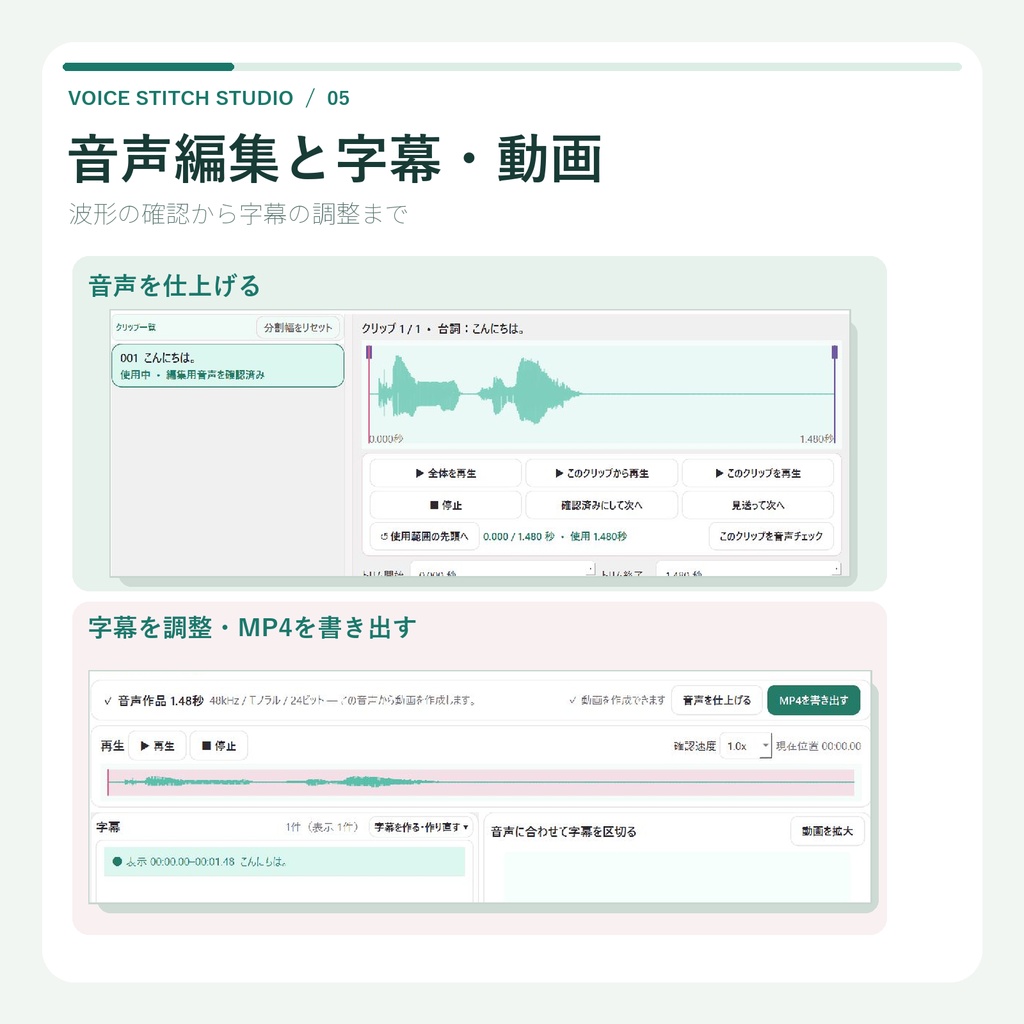Click このクリップを音声チェック button
The height and width of the screenshot is (1024, 1024).
(x=771, y=536)
